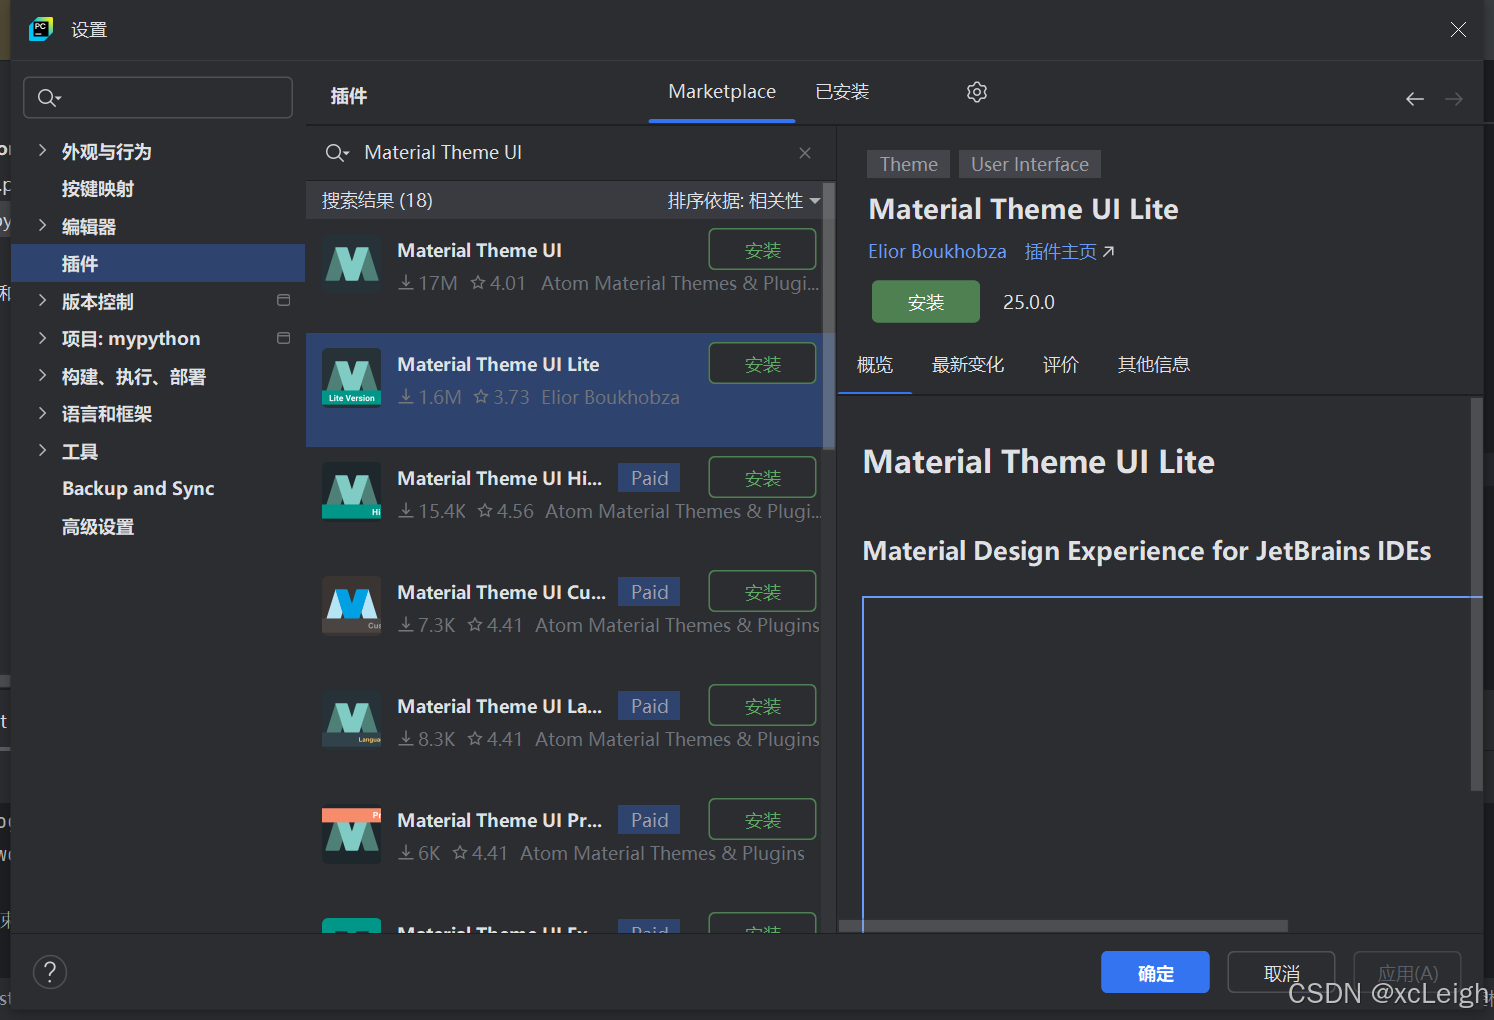Click the Material Theme UI La... logo
Viewport: 1494px width, 1020px height.
click(x=352, y=720)
